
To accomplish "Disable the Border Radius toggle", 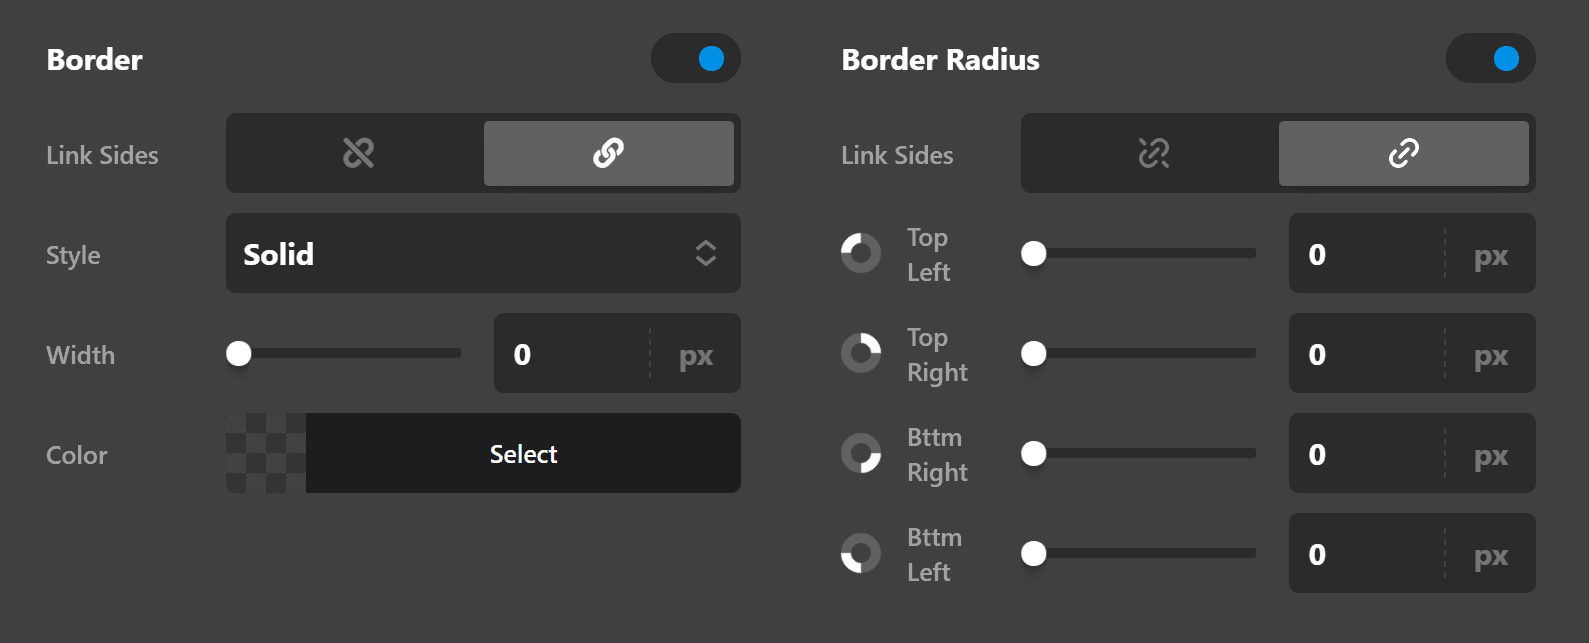I will tap(1490, 58).
